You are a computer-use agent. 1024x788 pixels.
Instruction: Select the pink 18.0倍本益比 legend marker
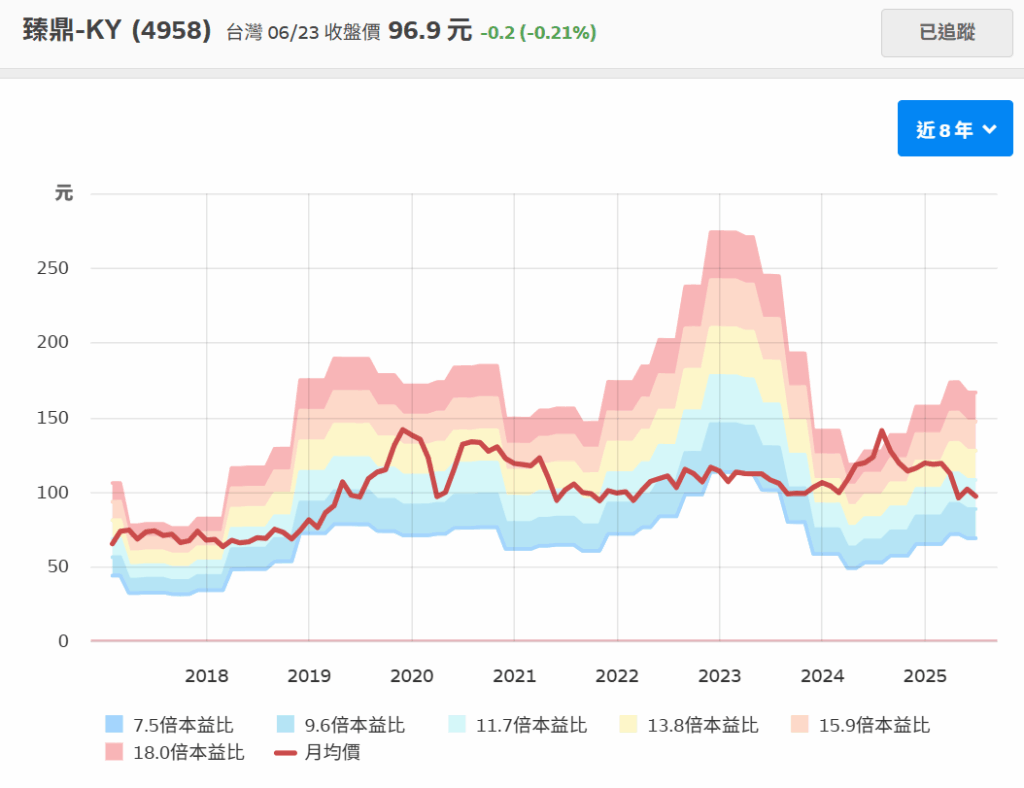(x=114, y=752)
